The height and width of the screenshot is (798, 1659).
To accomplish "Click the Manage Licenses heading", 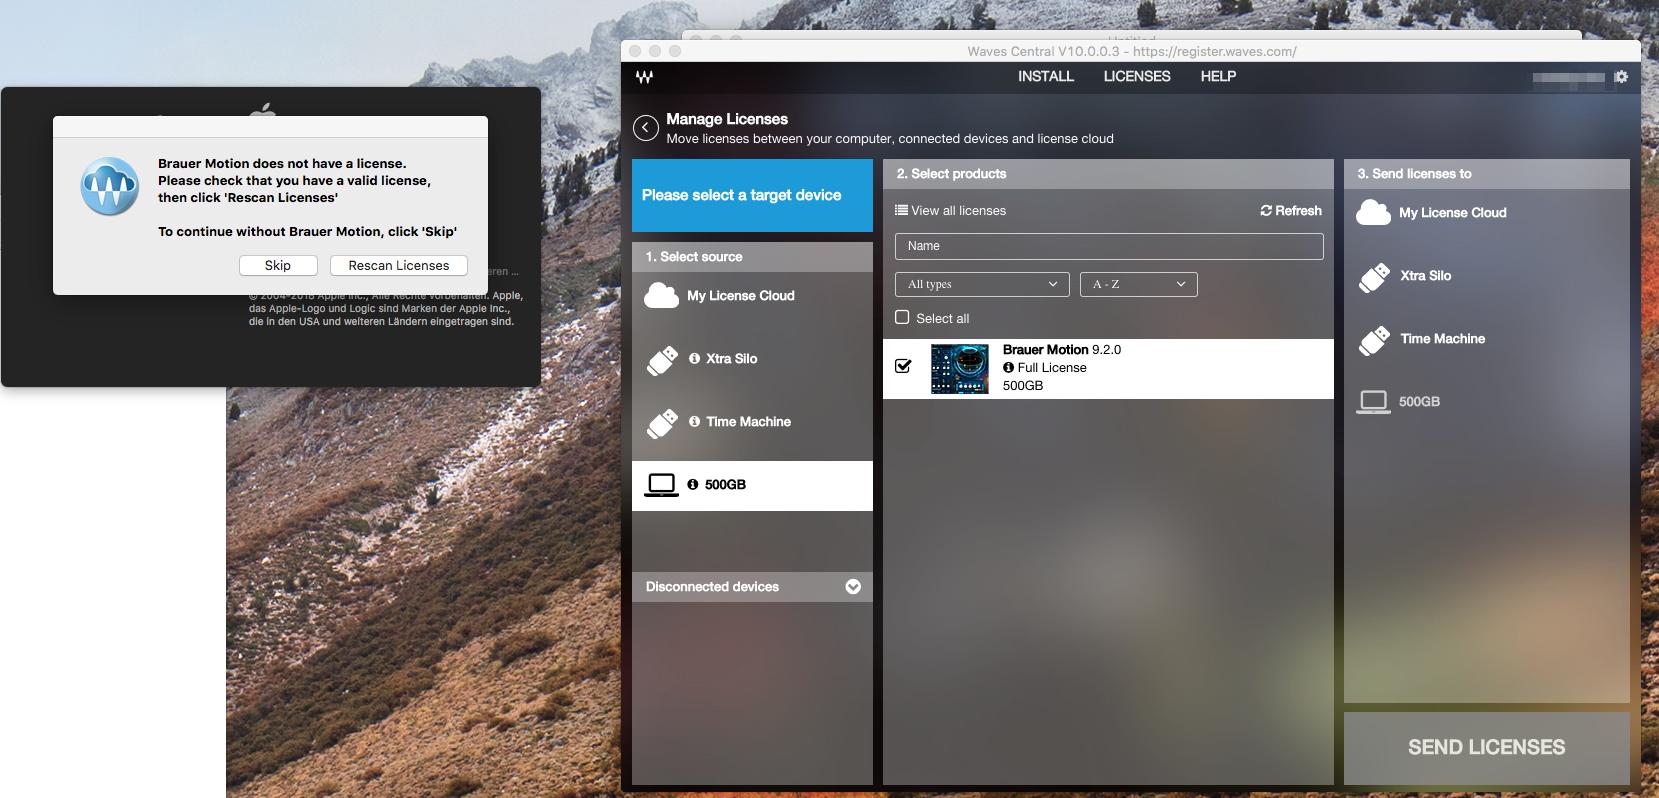I will pyautogui.click(x=727, y=119).
